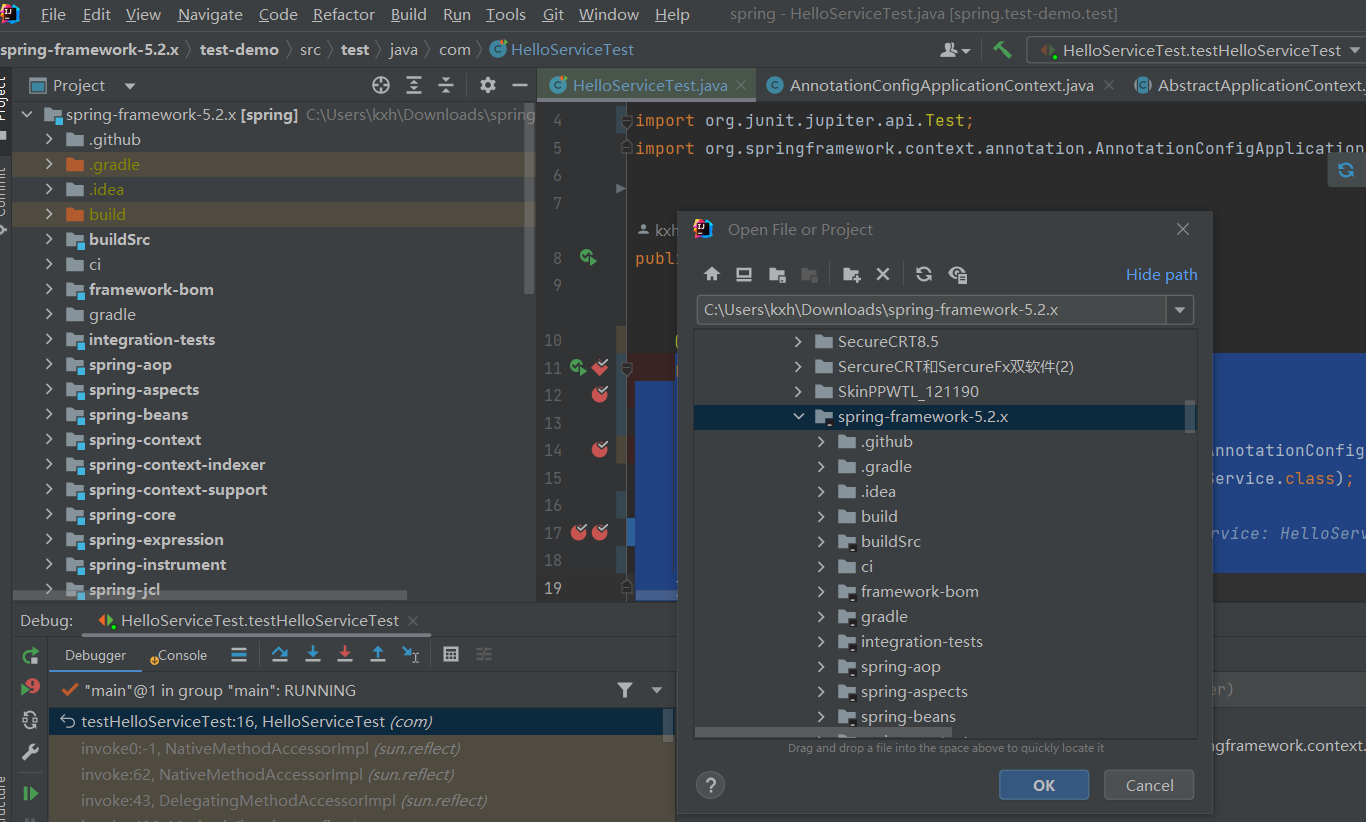
Task: Collapse spring-framework-5.2.x root in the Project panel
Action: pos(27,115)
